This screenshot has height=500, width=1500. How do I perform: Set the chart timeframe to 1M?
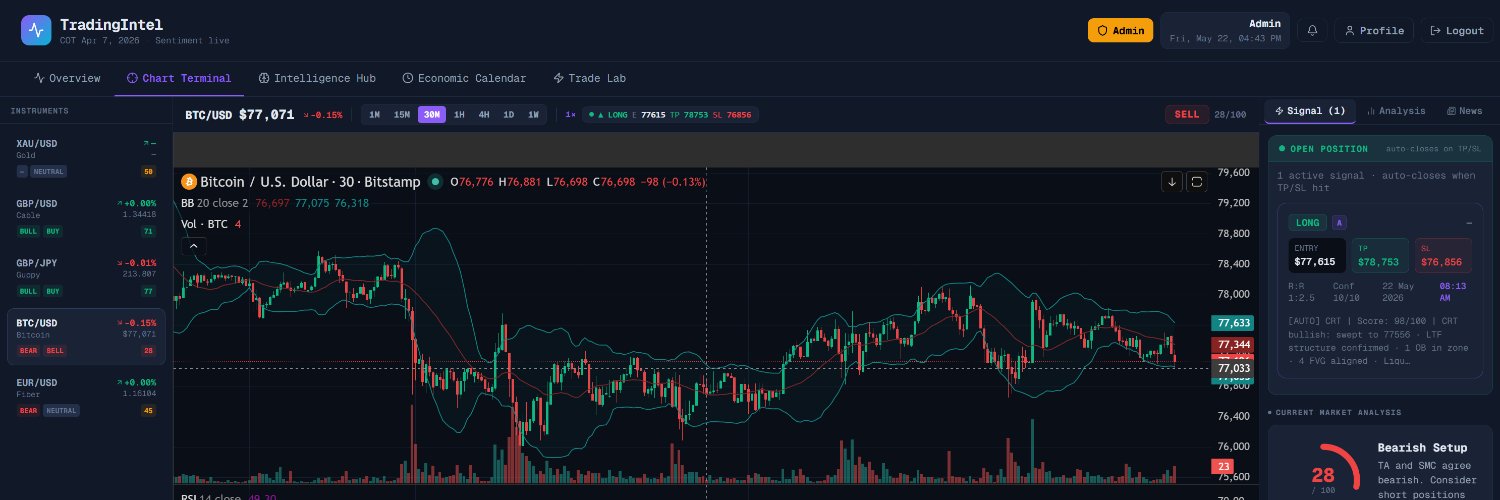(374, 115)
